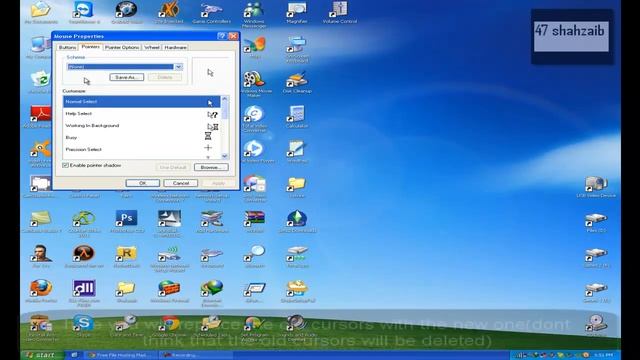Click the Mouse Properties help button
The height and width of the screenshot is (360, 640).
pyautogui.click(x=222, y=36)
